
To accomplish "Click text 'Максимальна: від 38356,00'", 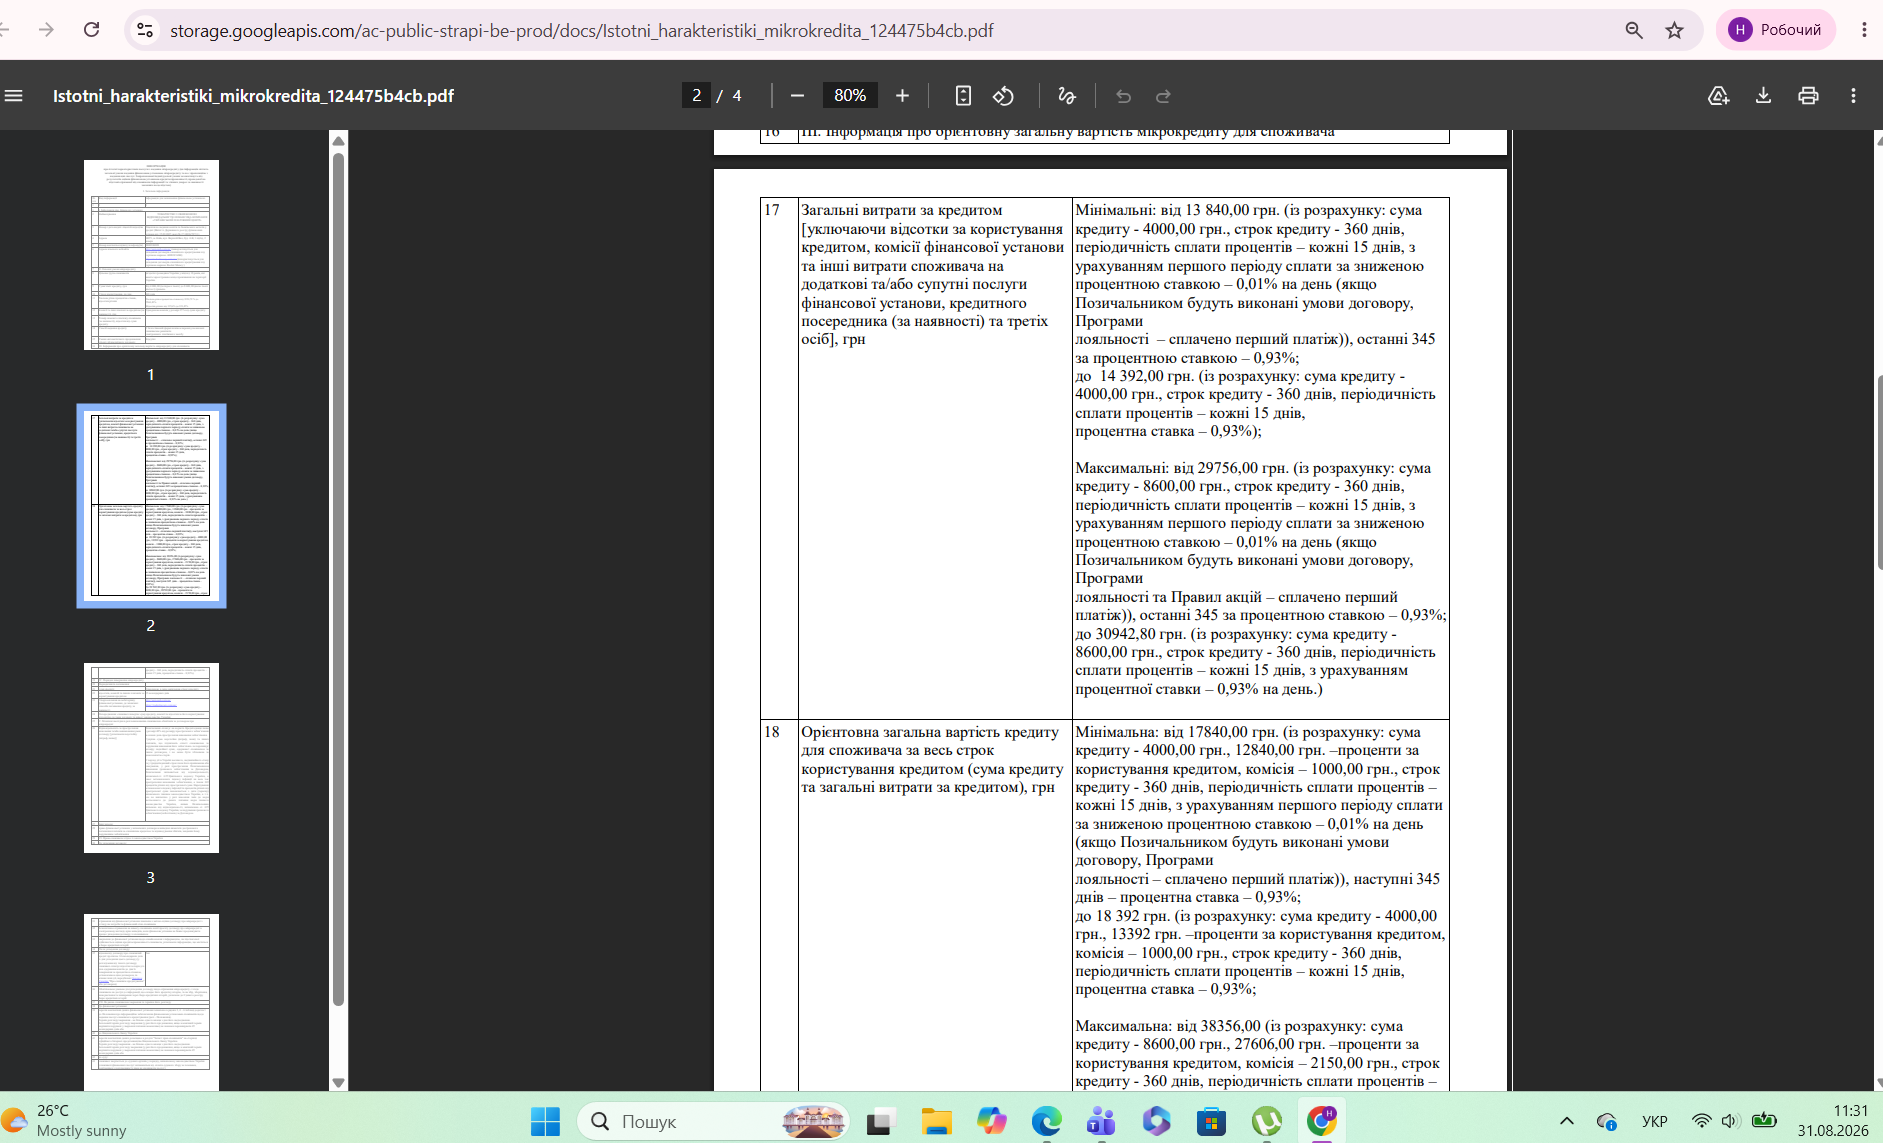I will pyautogui.click(x=1168, y=1026).
